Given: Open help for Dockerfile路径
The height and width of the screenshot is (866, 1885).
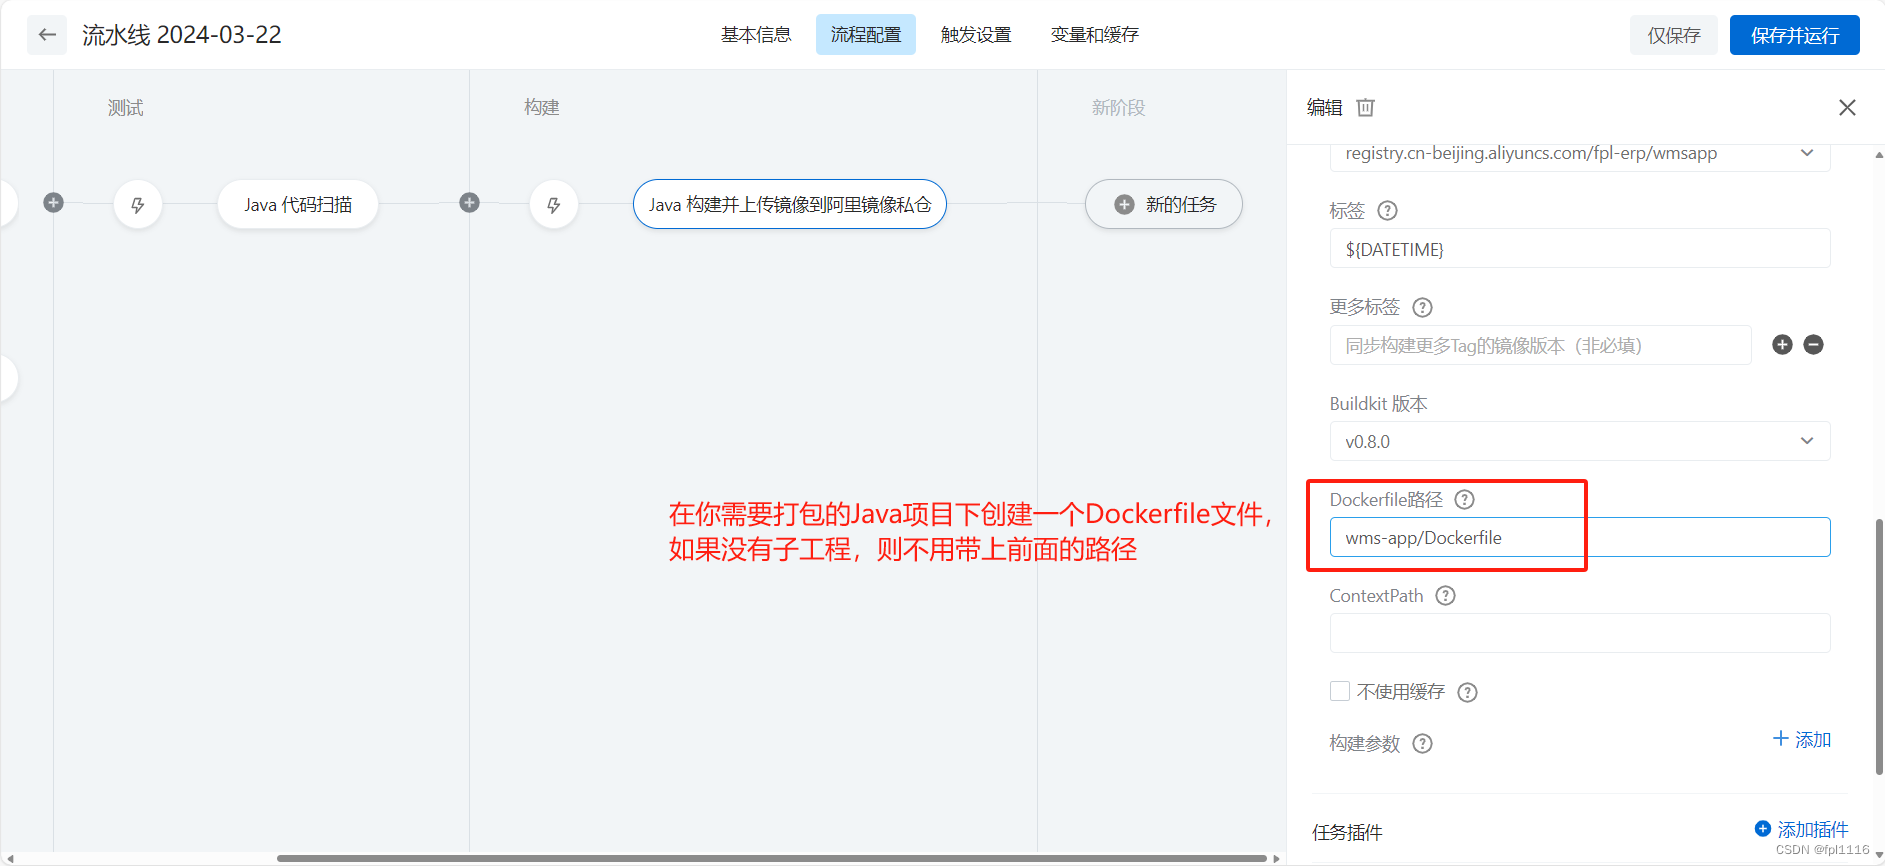Looking at the screenshot, I should (1464, 500).
